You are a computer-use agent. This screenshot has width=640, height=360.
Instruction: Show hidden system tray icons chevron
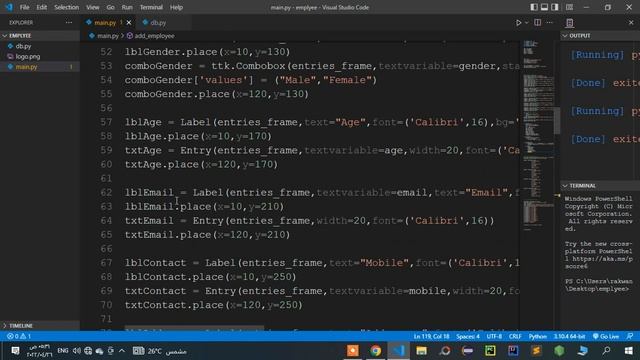point(122,351)
